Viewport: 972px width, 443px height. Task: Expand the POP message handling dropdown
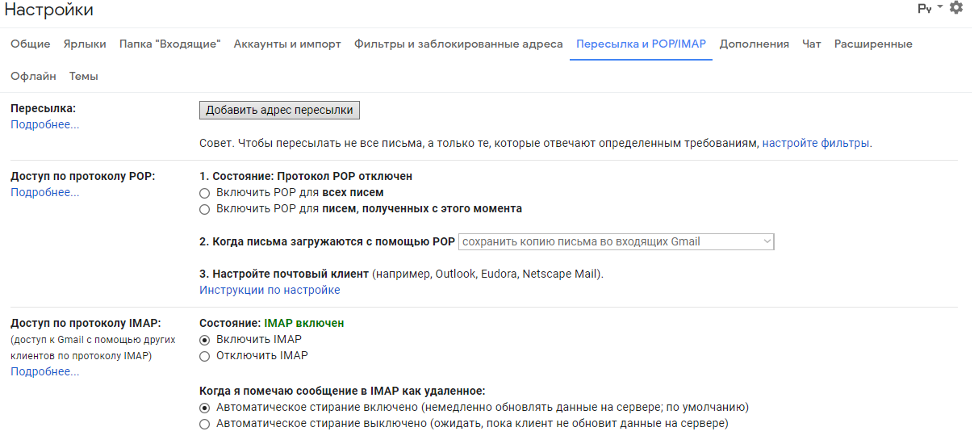coord(617,241)
